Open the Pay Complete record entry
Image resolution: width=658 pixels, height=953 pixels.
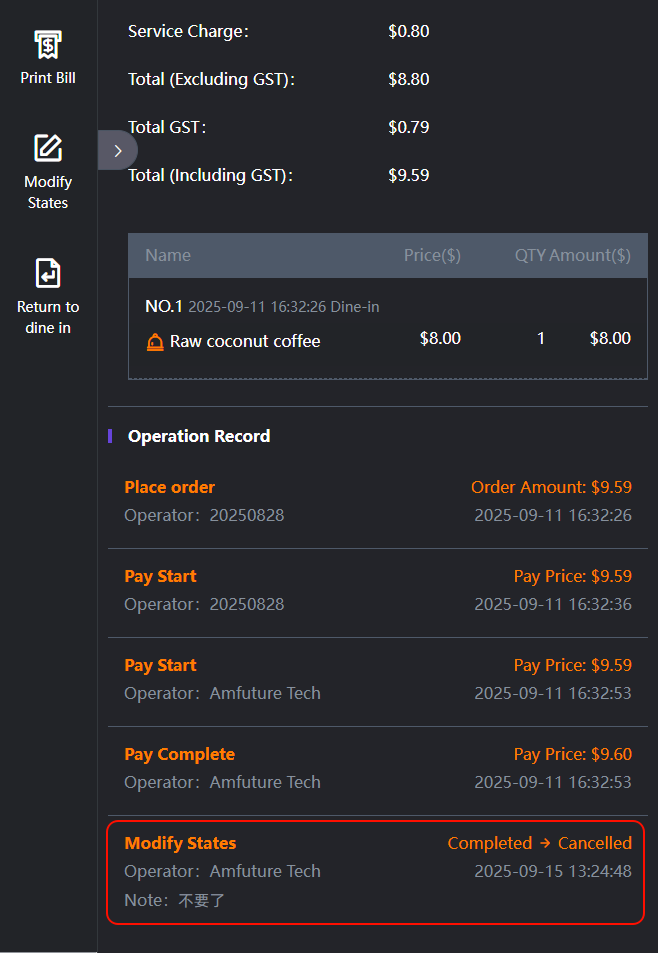click(x=378, y=768)
